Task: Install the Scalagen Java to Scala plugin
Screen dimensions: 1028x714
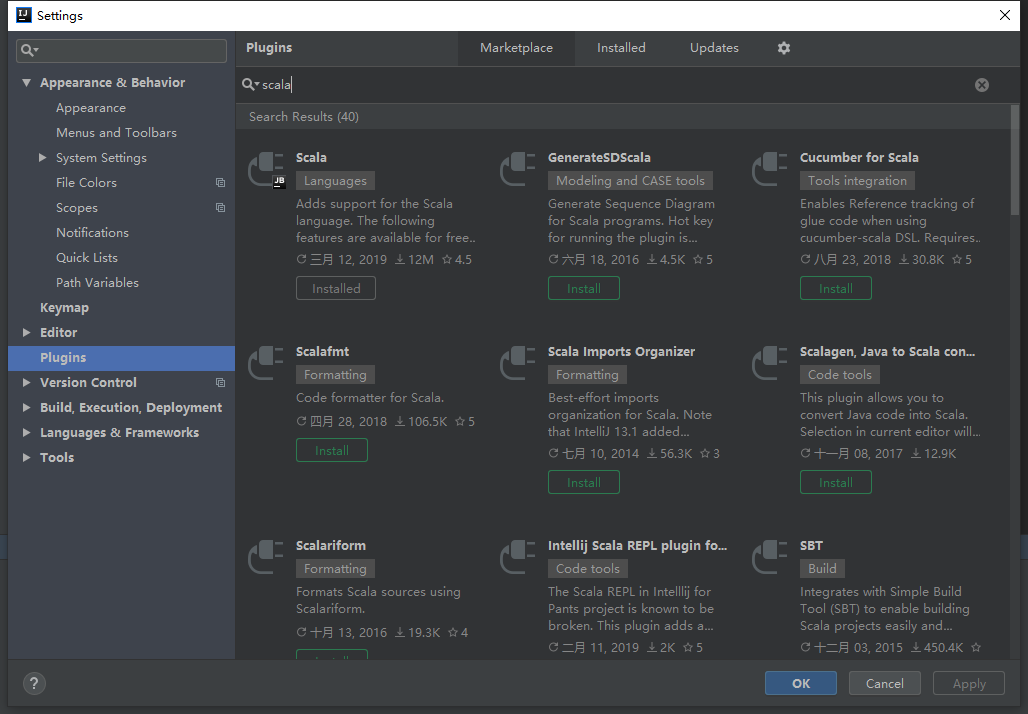Action: pyautogui.click(x=836, y=483)
